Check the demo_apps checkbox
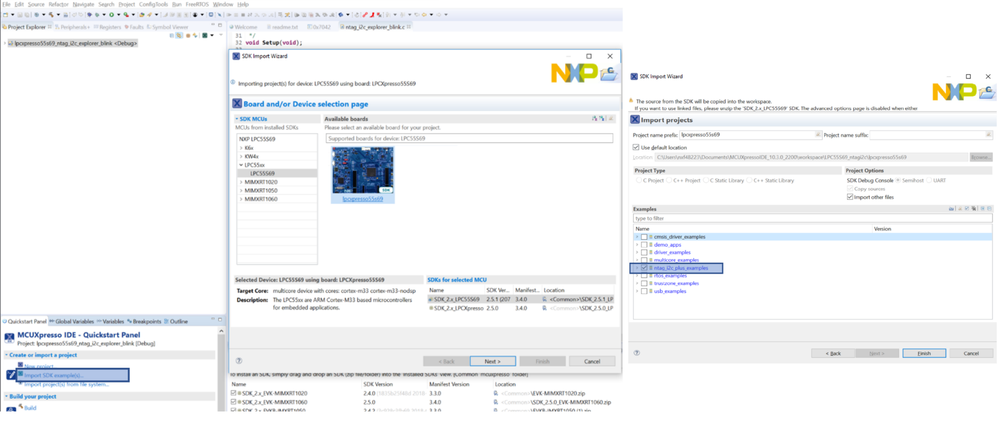The height and width of the screenshot is (426, 999). [644, 245]
